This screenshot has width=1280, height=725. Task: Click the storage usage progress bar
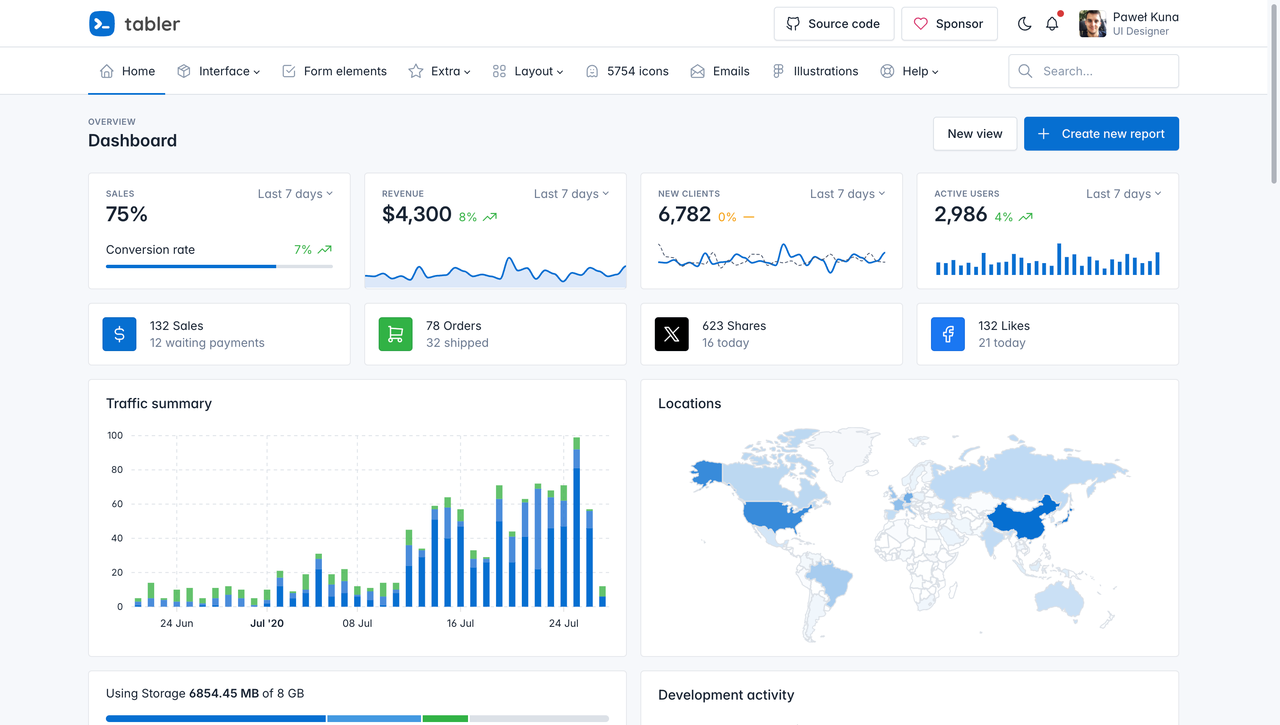357,718
